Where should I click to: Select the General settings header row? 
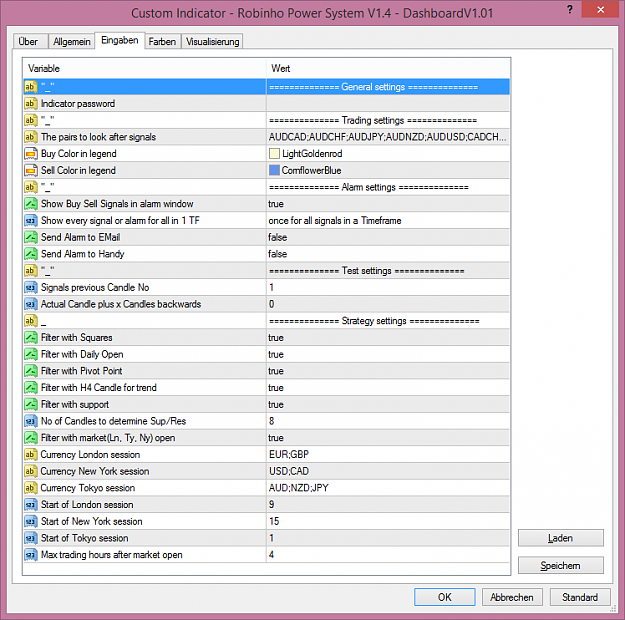[x=266, y=87]
